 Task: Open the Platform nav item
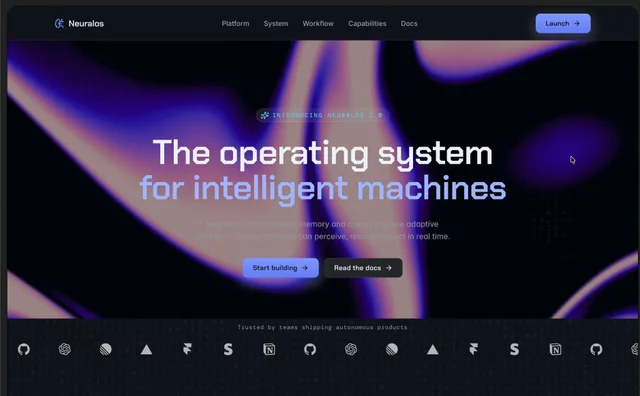(x=235, y=24)
